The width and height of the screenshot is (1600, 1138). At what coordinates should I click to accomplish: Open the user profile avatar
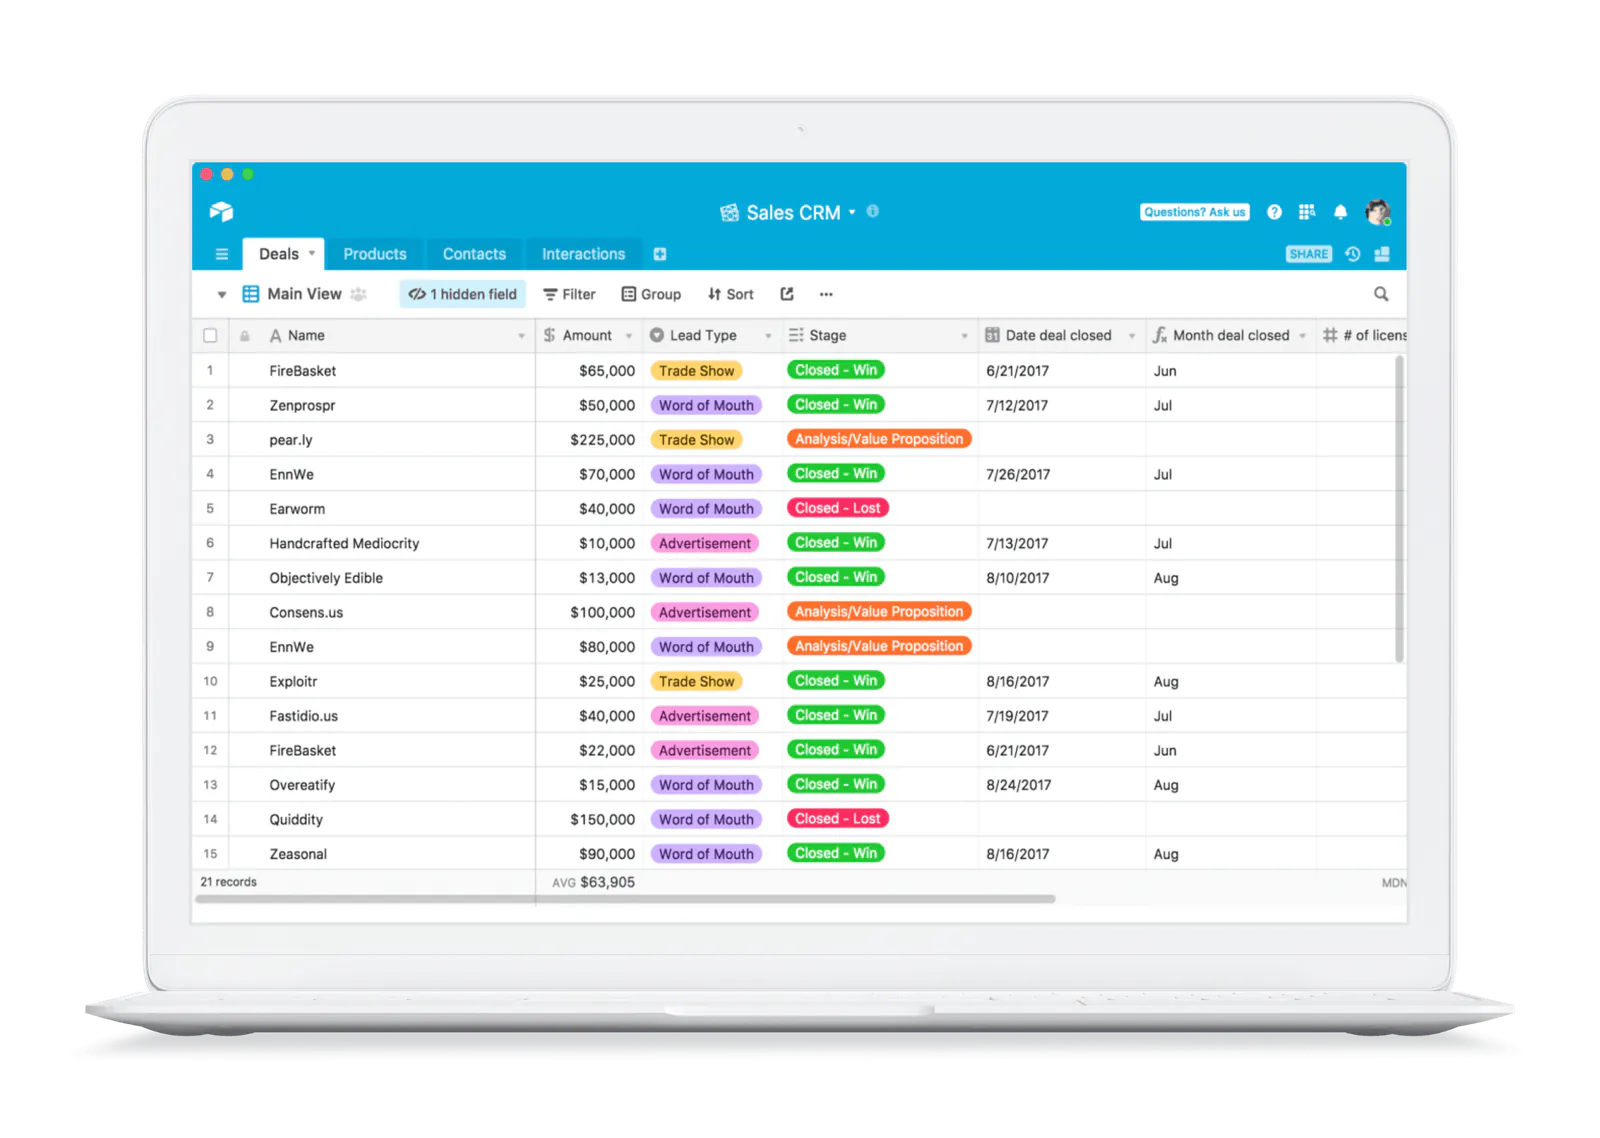coord(1378,212)
